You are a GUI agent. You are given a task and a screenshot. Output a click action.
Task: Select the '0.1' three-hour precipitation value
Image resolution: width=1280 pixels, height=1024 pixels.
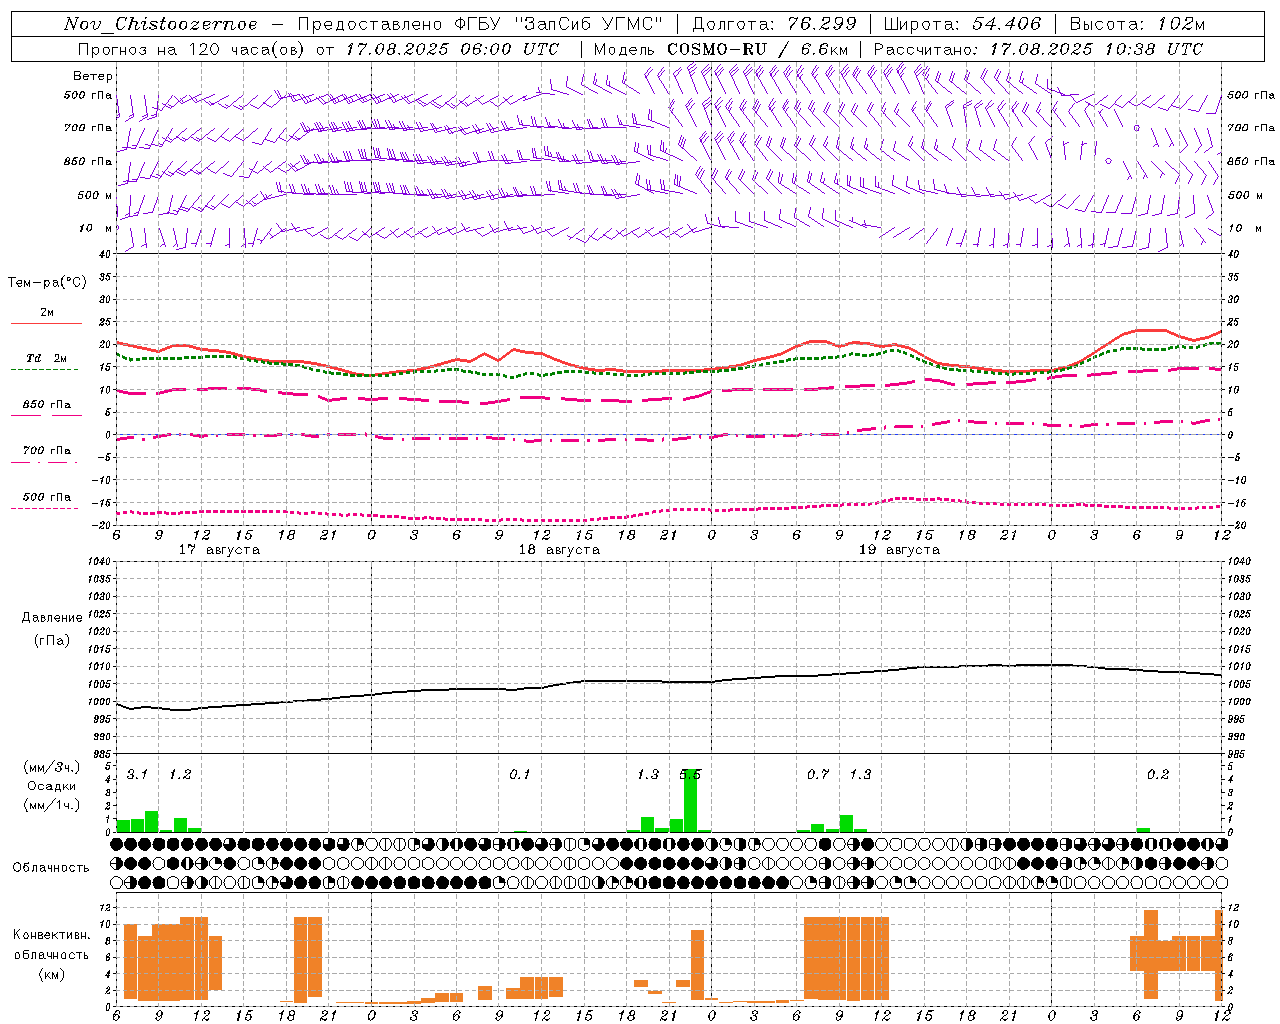coord(520,775)
